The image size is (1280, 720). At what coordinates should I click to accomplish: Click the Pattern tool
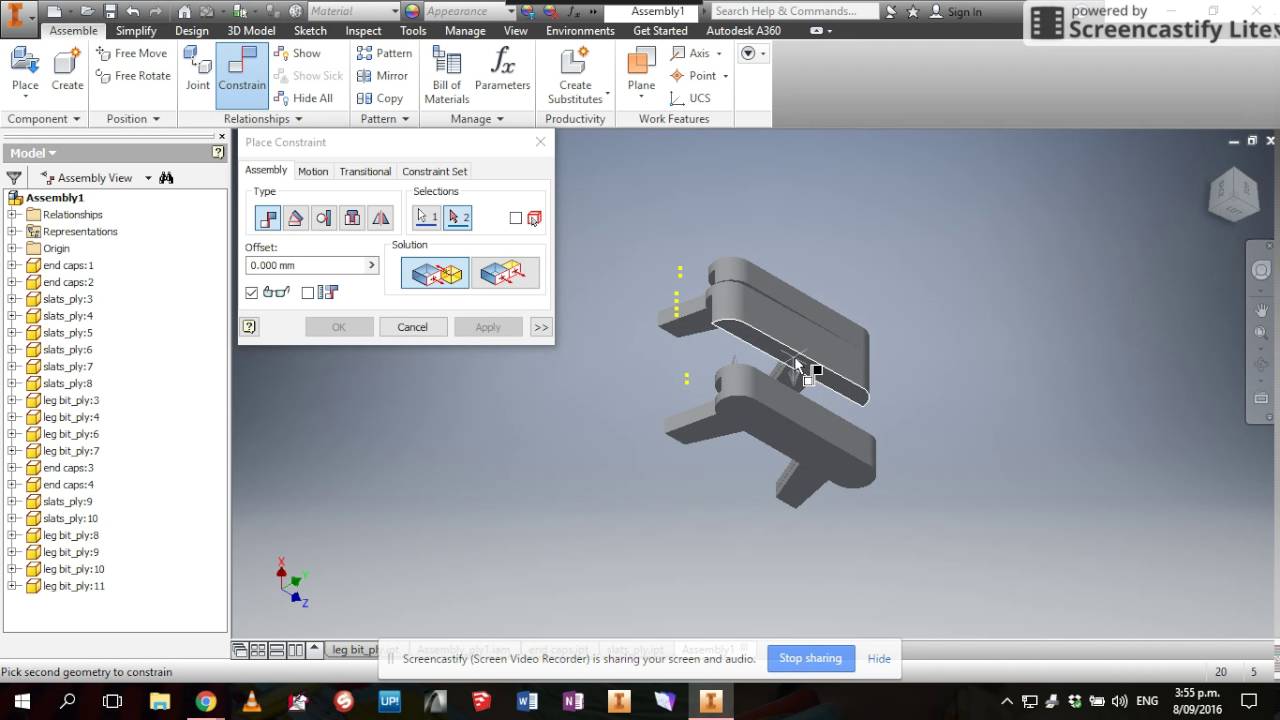pos(384,53)
